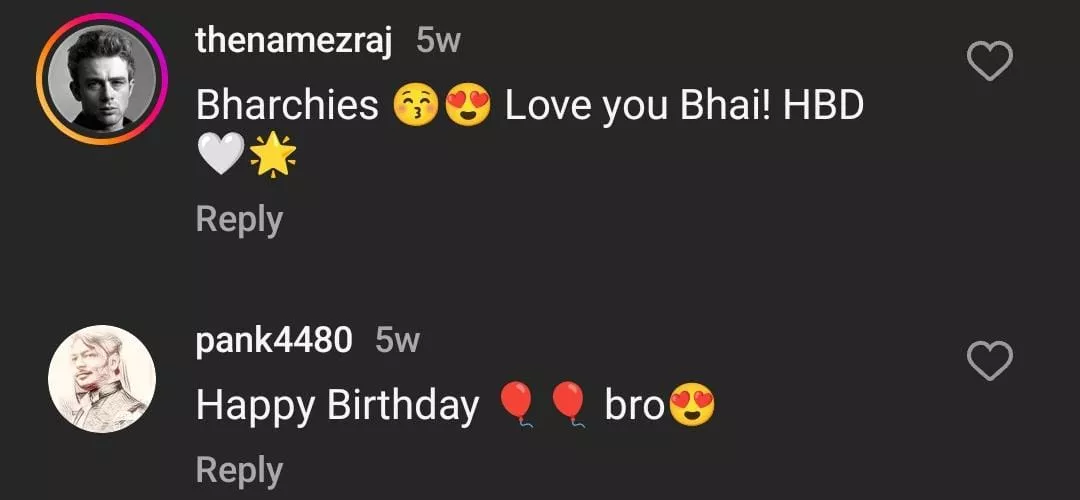Visit the thenamezraj username profile link
Screen dimensions: 1080x500
pyautogui.click(x=294, y=41)
